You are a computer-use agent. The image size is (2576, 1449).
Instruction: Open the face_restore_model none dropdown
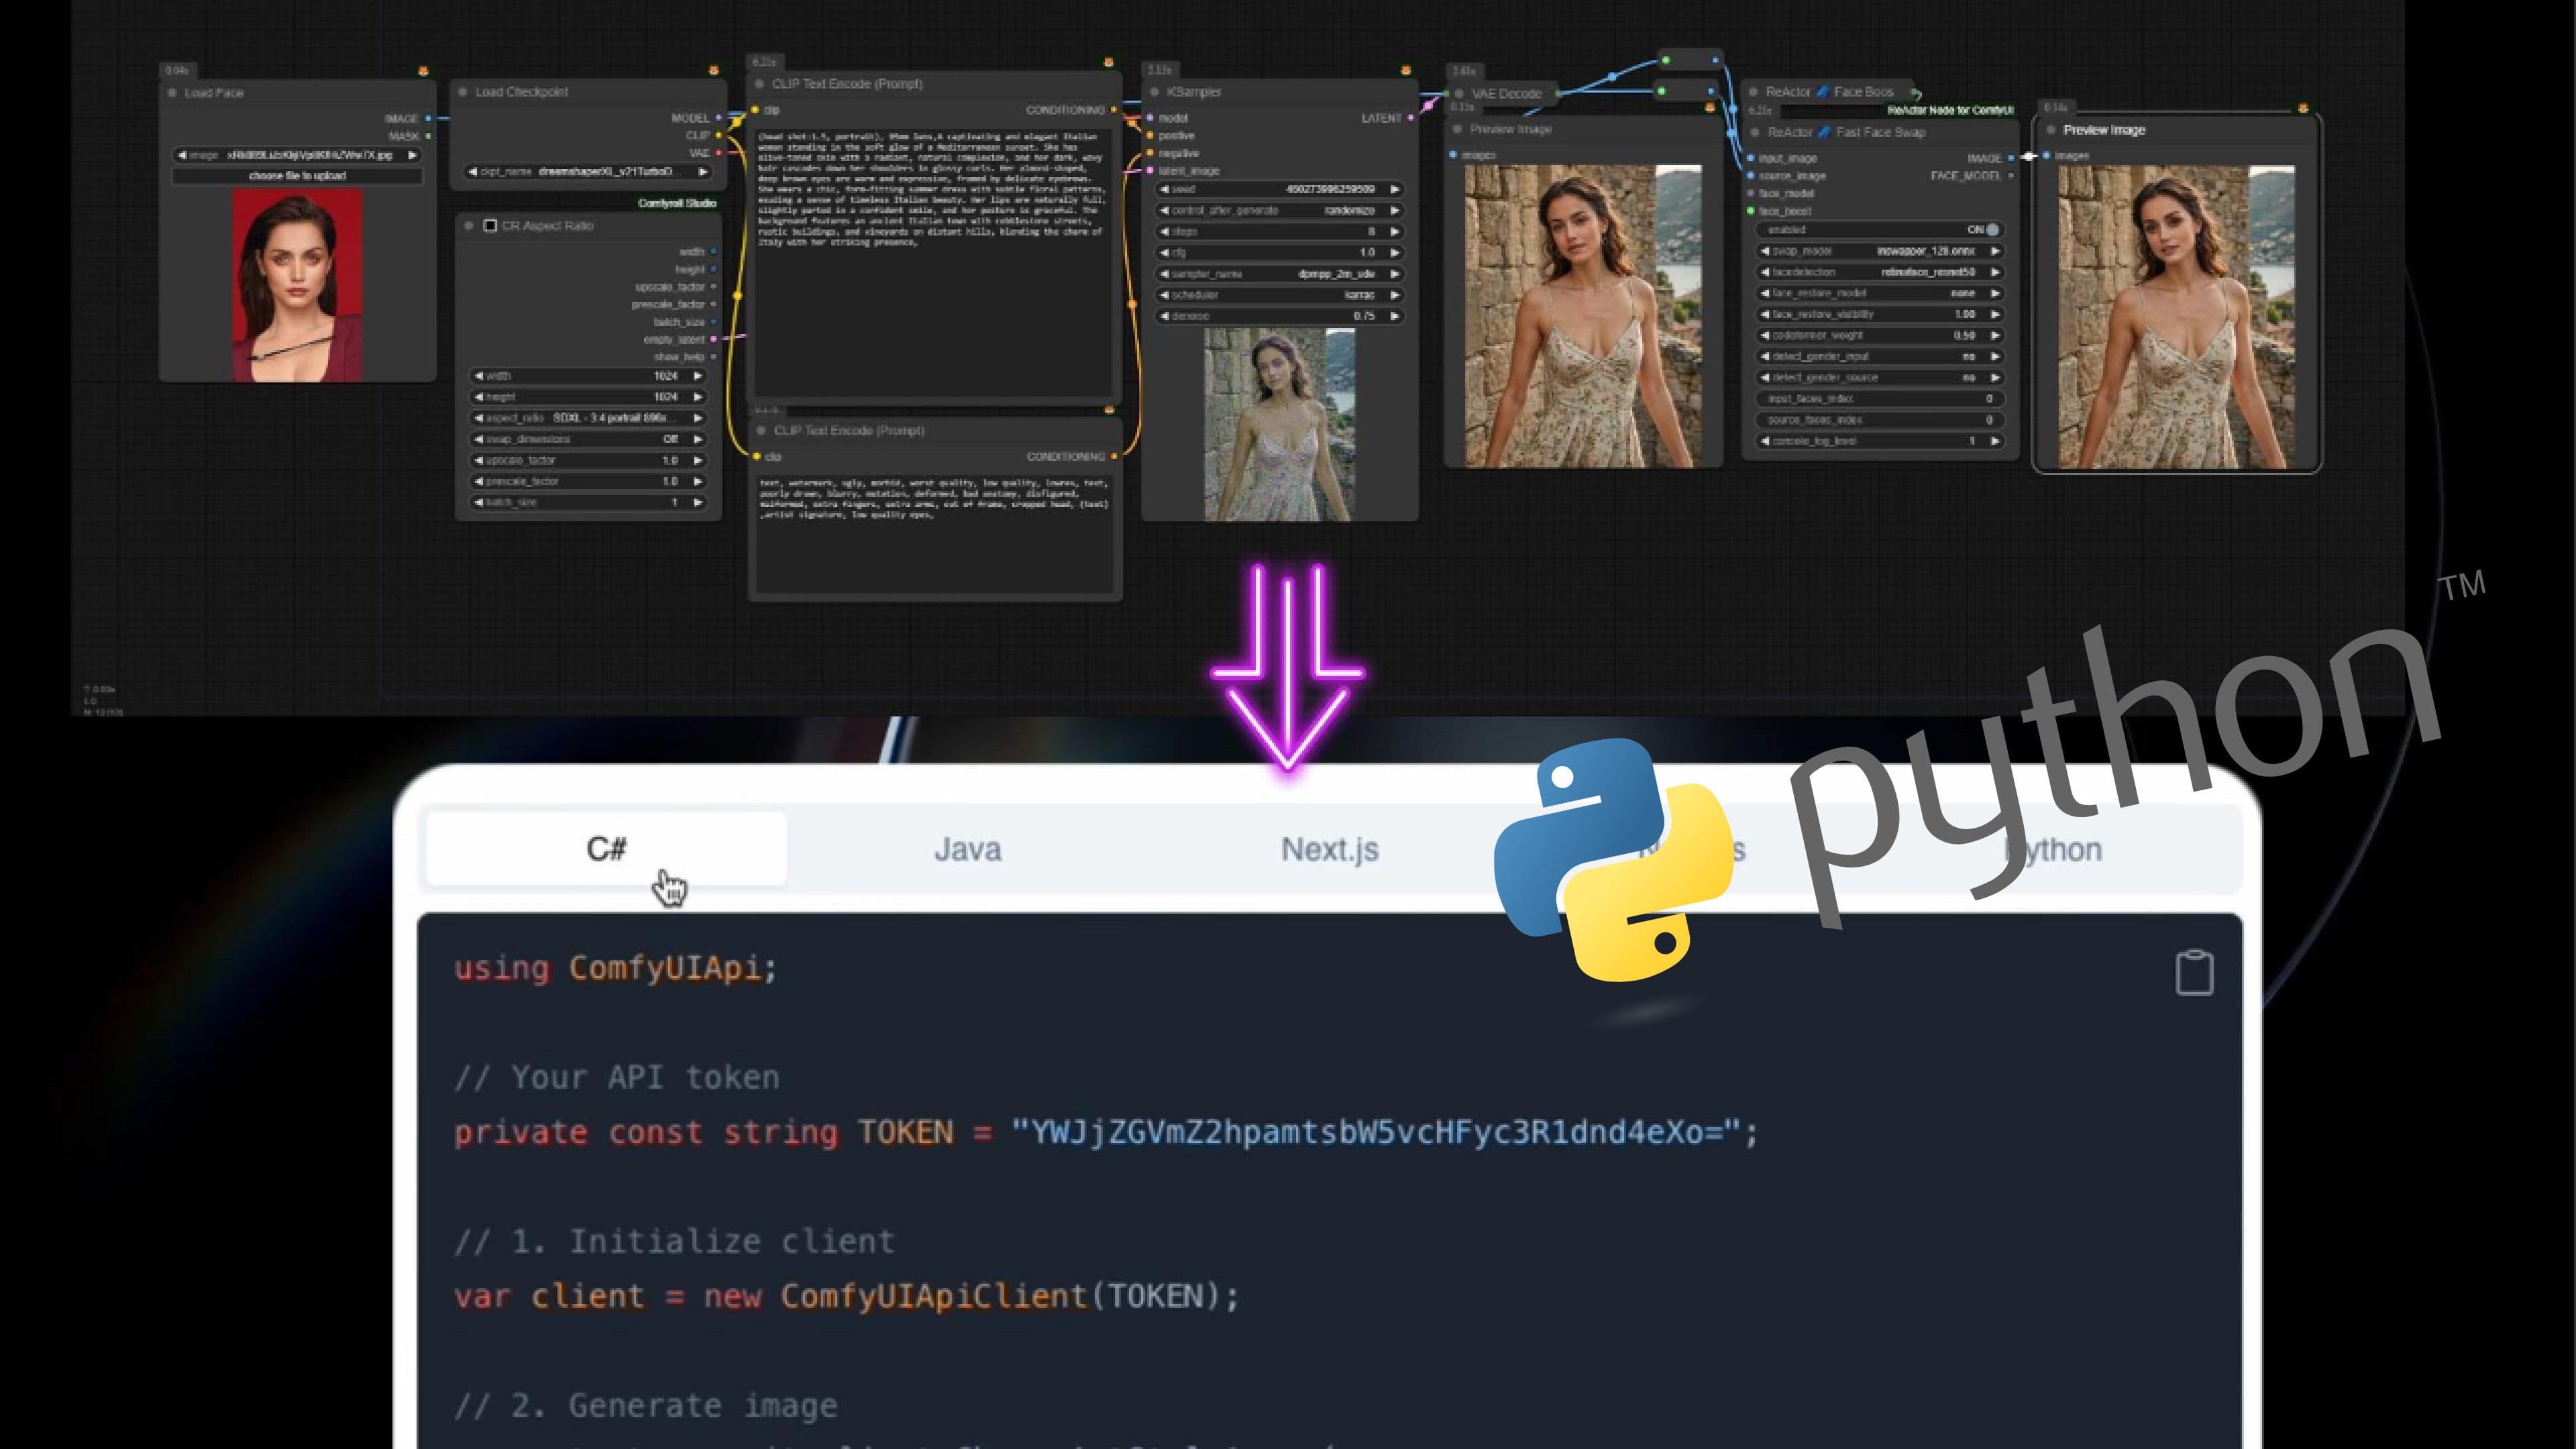(x=1880, y=293)
